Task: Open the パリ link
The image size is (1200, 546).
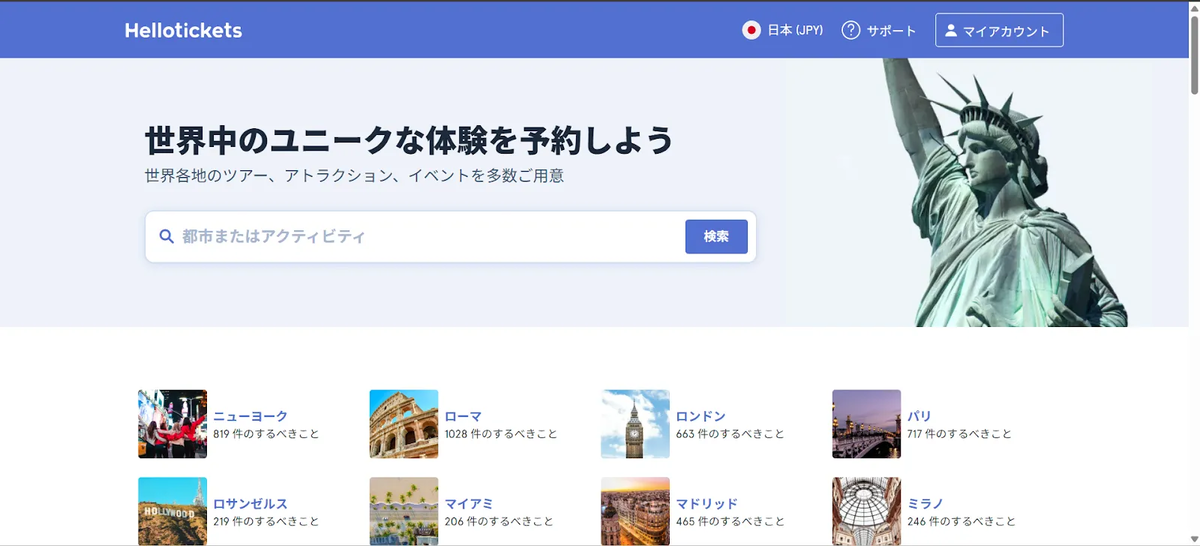Action: [x=920, y=416]
